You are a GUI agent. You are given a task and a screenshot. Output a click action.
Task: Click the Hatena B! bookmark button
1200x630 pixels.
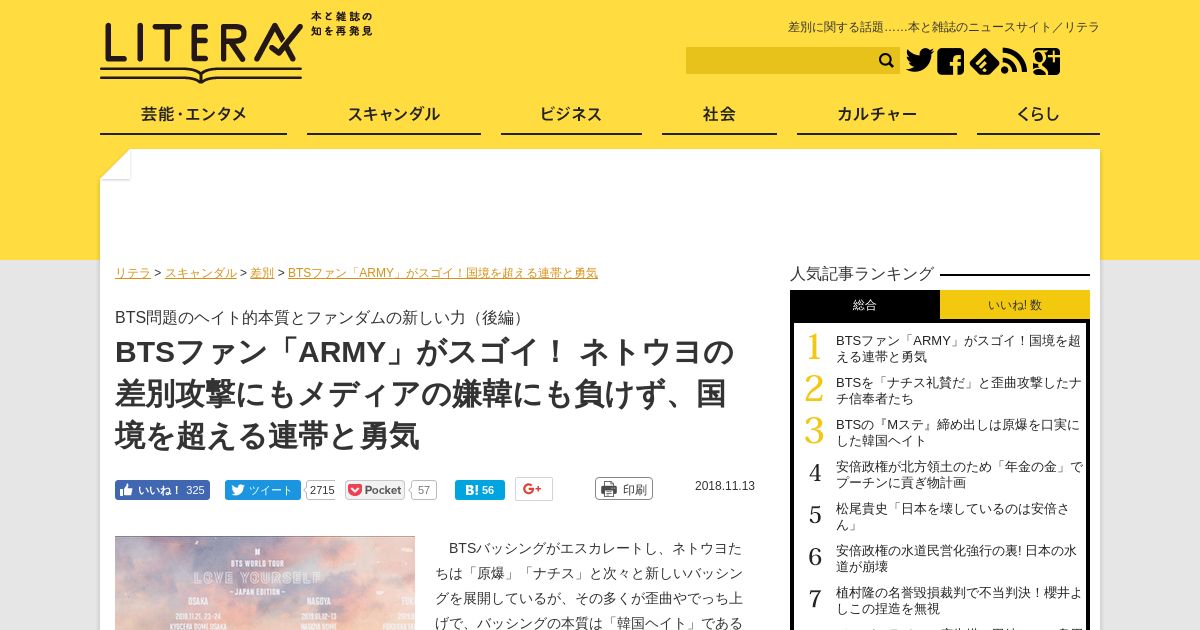pyautogui.click(x=480, y=490)
